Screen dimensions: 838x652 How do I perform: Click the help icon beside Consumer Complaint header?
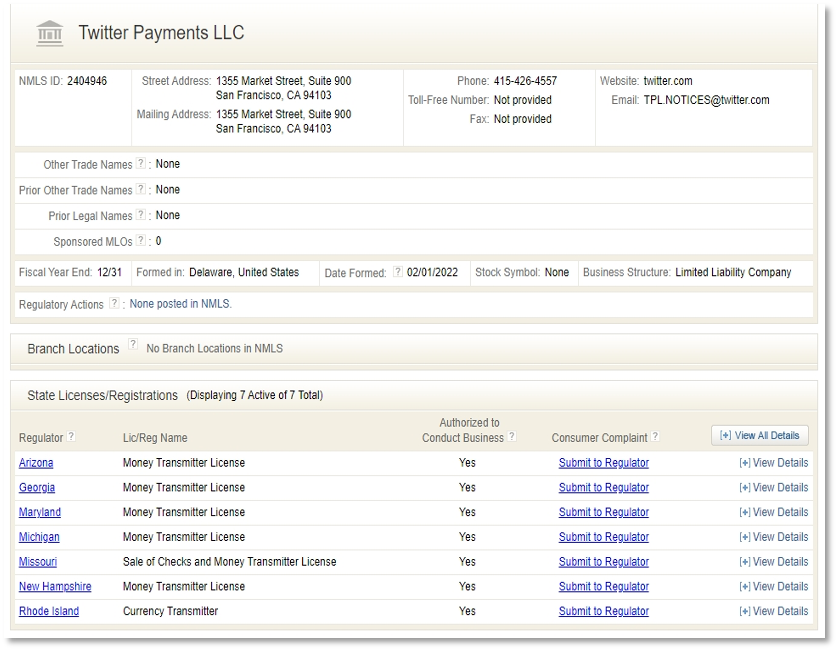pyautogui.click(x=656, y=437)
